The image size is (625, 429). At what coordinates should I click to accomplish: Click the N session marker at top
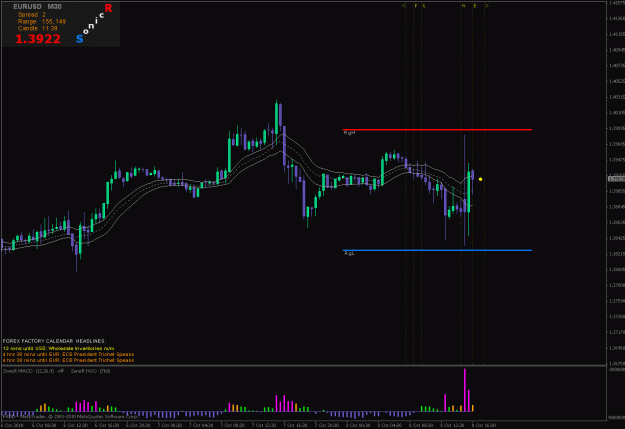(x=463, y=6)
